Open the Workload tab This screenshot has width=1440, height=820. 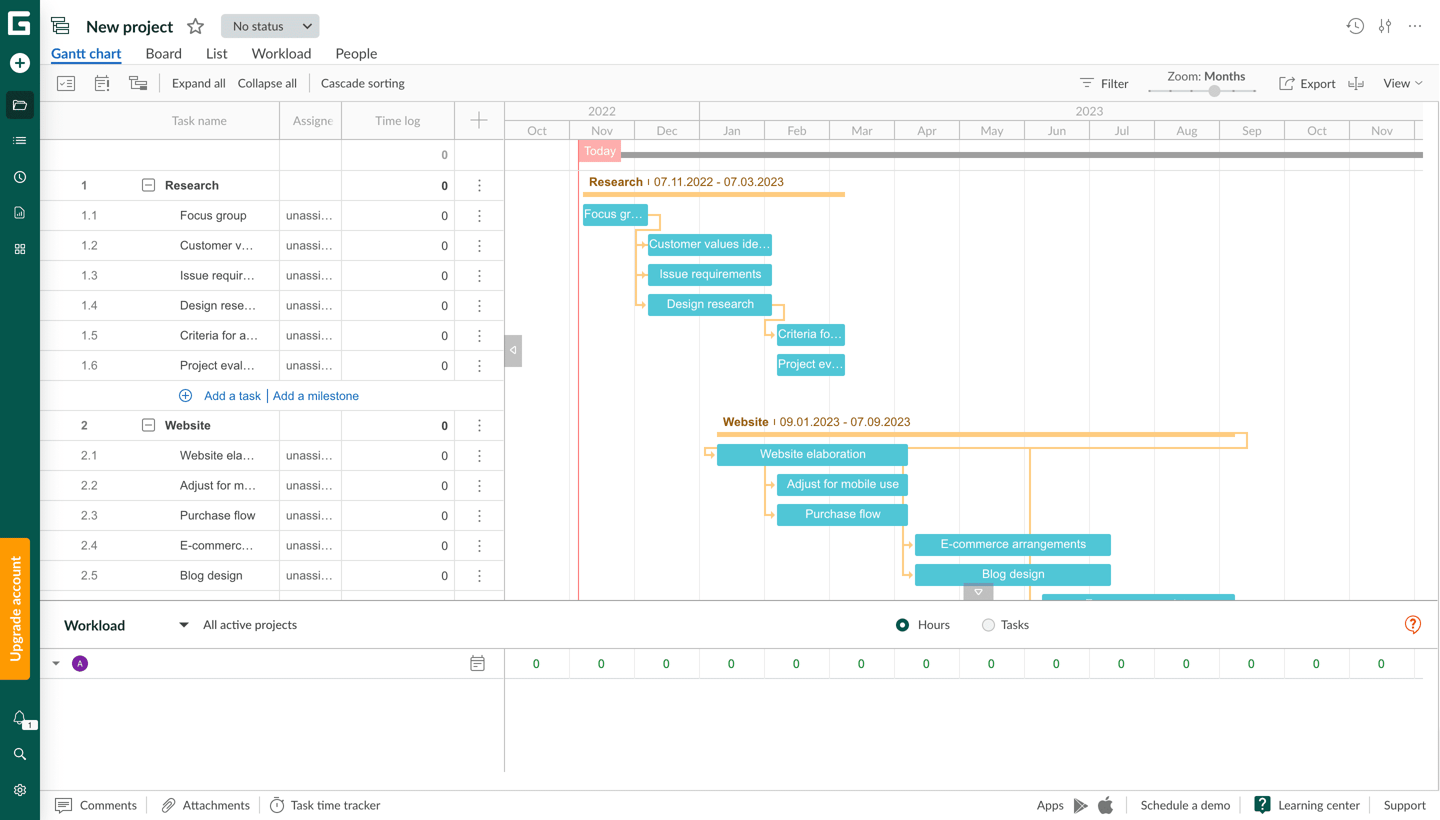tap(280, 53)
